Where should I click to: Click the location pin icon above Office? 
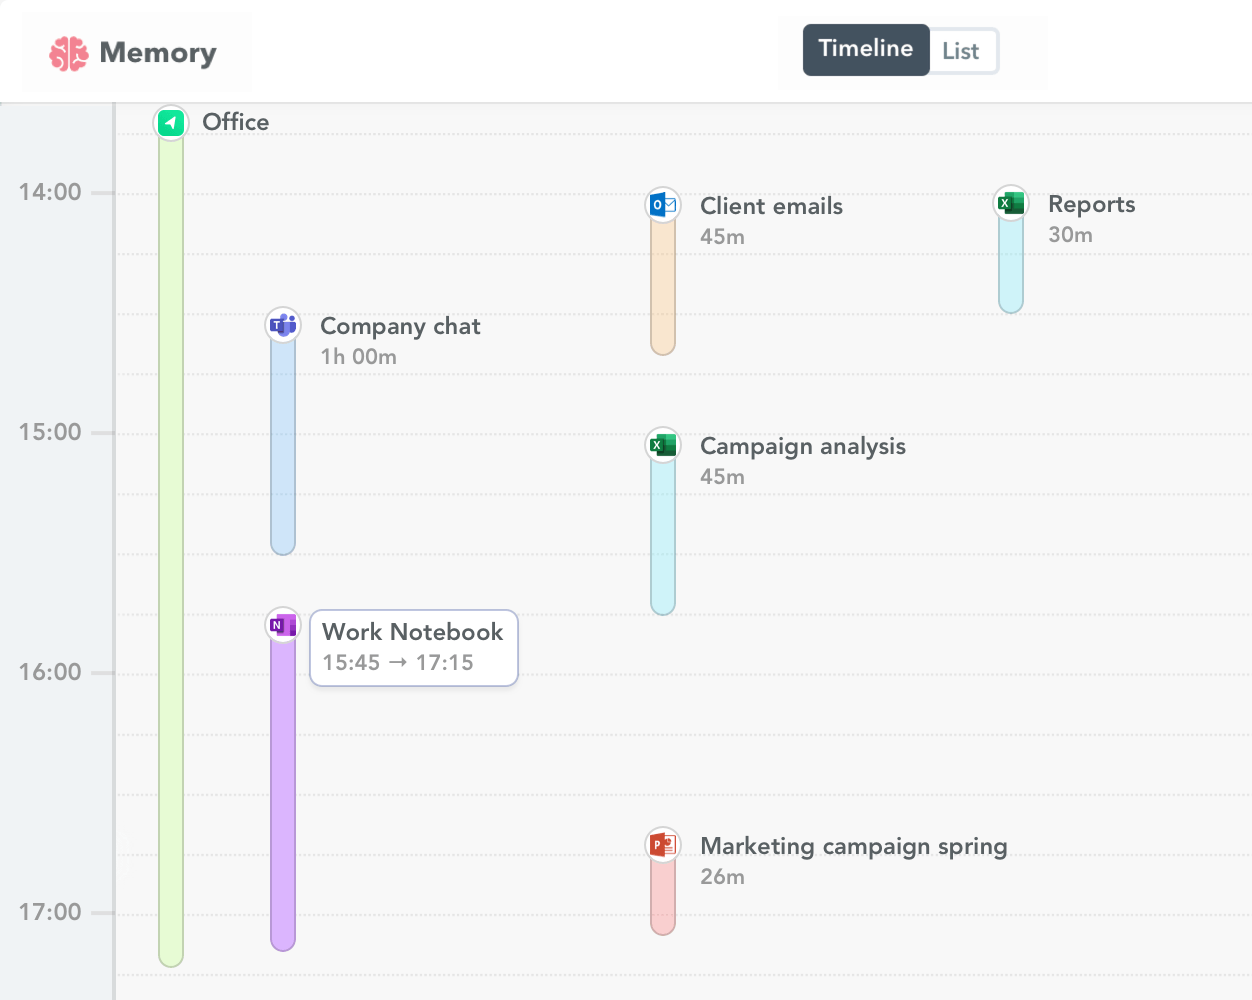point(170,122)
